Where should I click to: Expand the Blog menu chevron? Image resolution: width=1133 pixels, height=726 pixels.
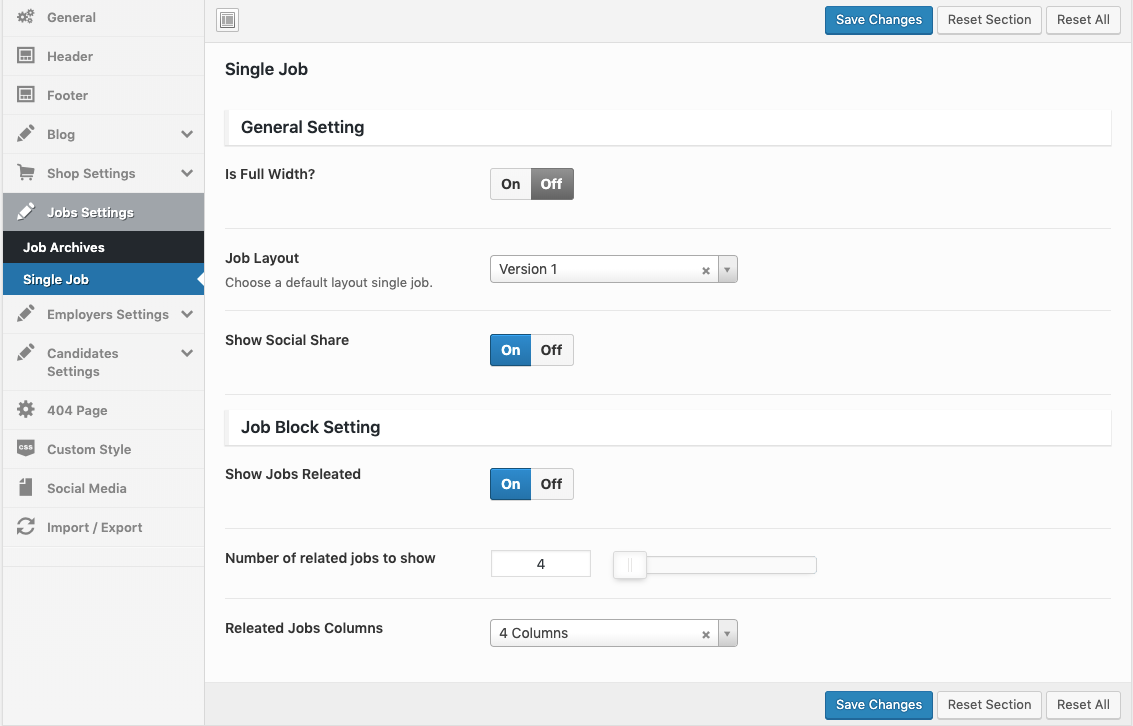click(x=187, y=134)
